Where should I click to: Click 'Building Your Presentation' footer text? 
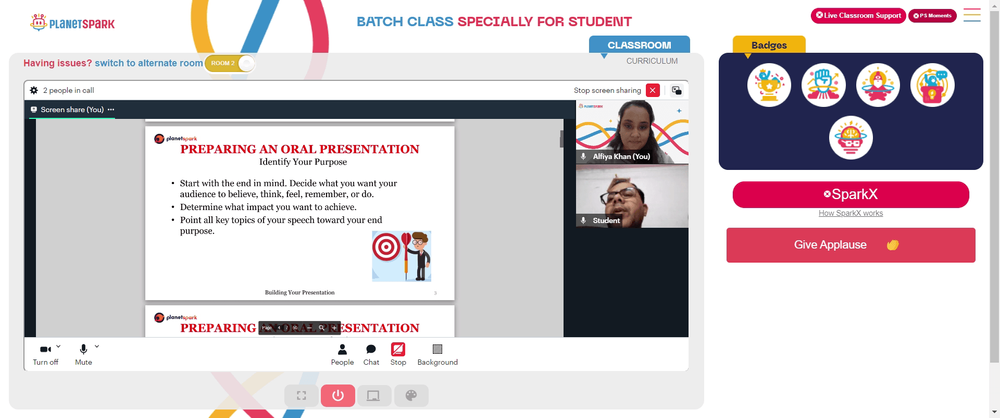coord(300,292)
